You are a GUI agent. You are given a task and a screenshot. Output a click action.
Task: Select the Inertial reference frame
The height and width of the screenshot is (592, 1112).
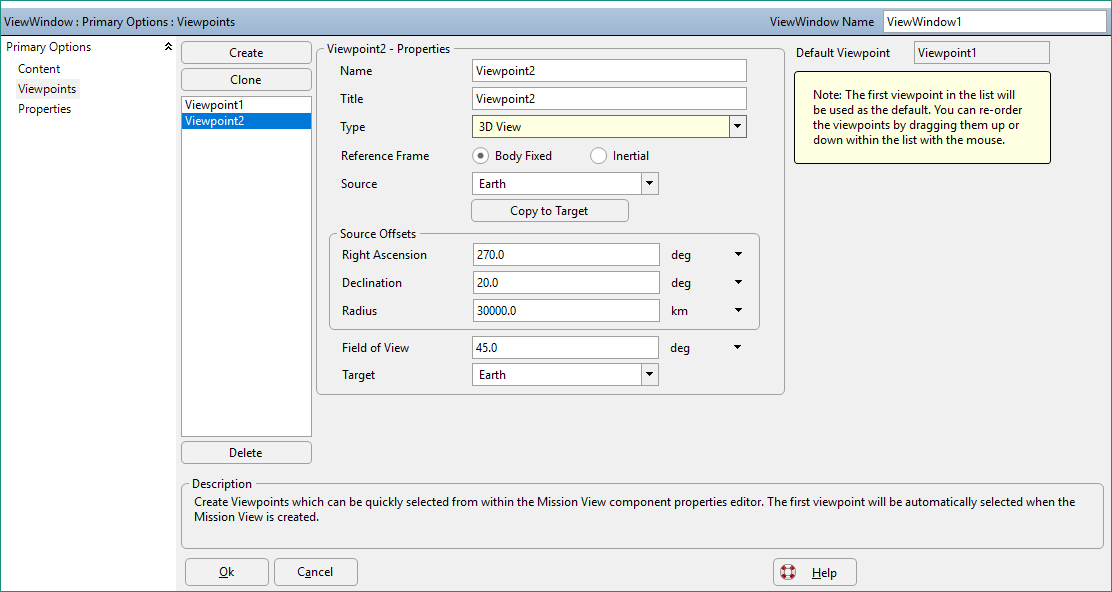[597, 155]
